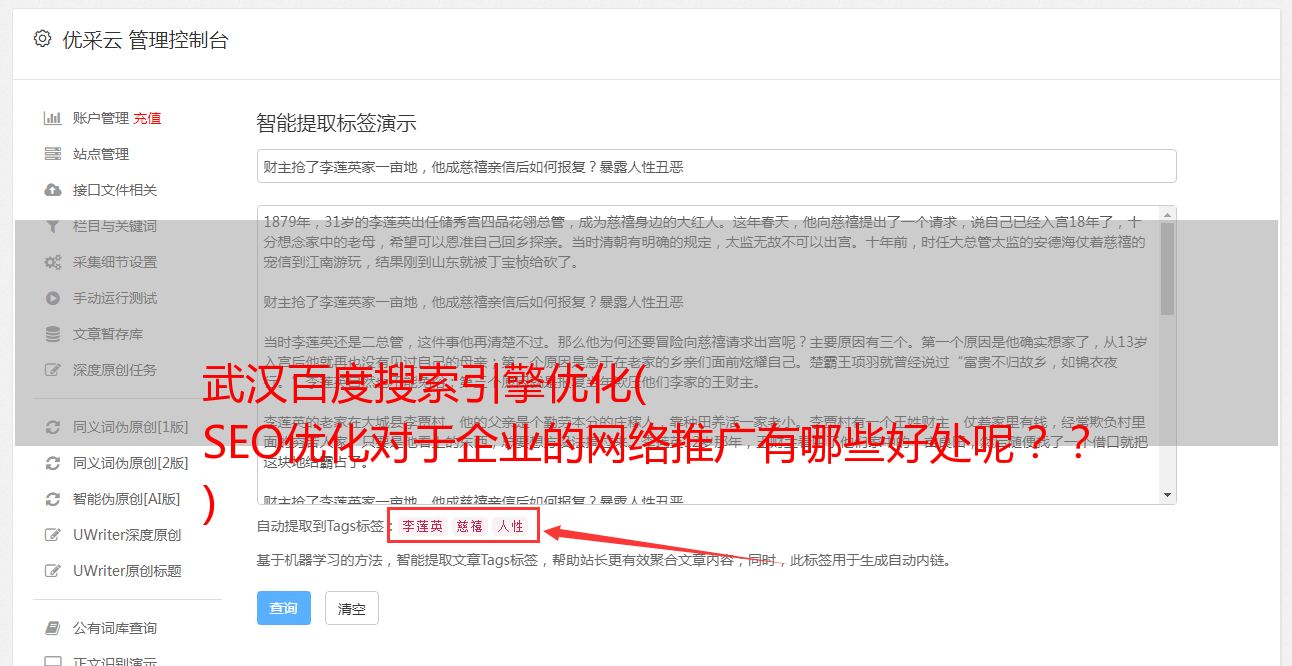Open the book icon for 公有词库查询
The height and width of the screenshot is (666, 1292).
(53, 628)
